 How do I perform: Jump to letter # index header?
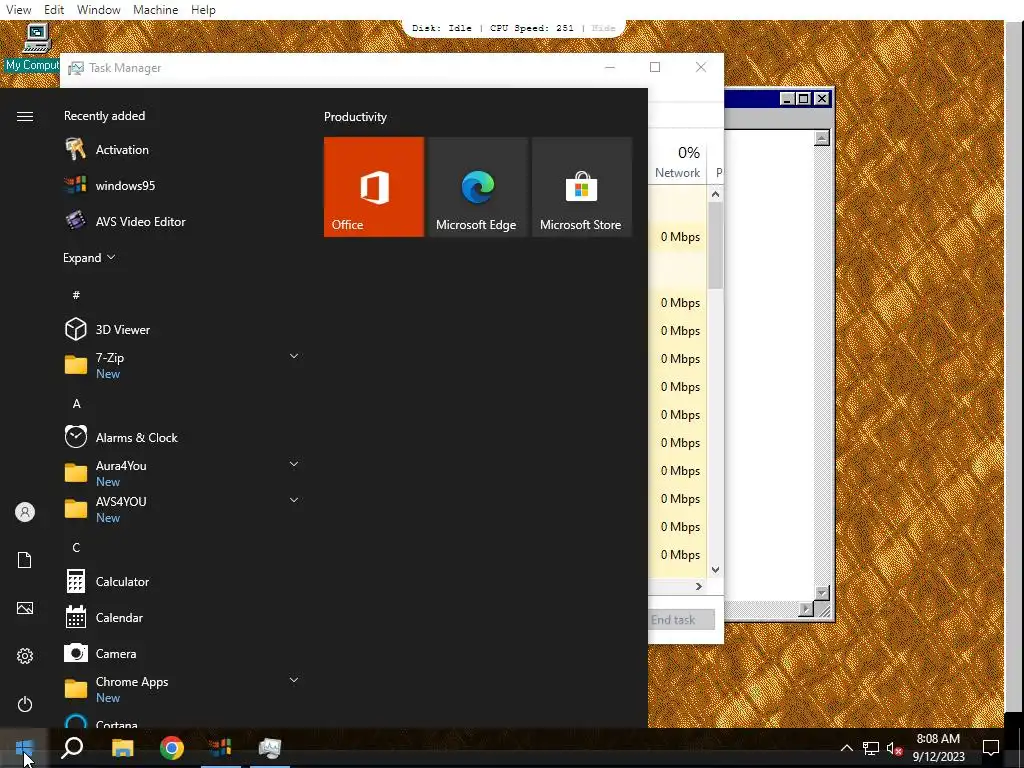tap(76, 295)
